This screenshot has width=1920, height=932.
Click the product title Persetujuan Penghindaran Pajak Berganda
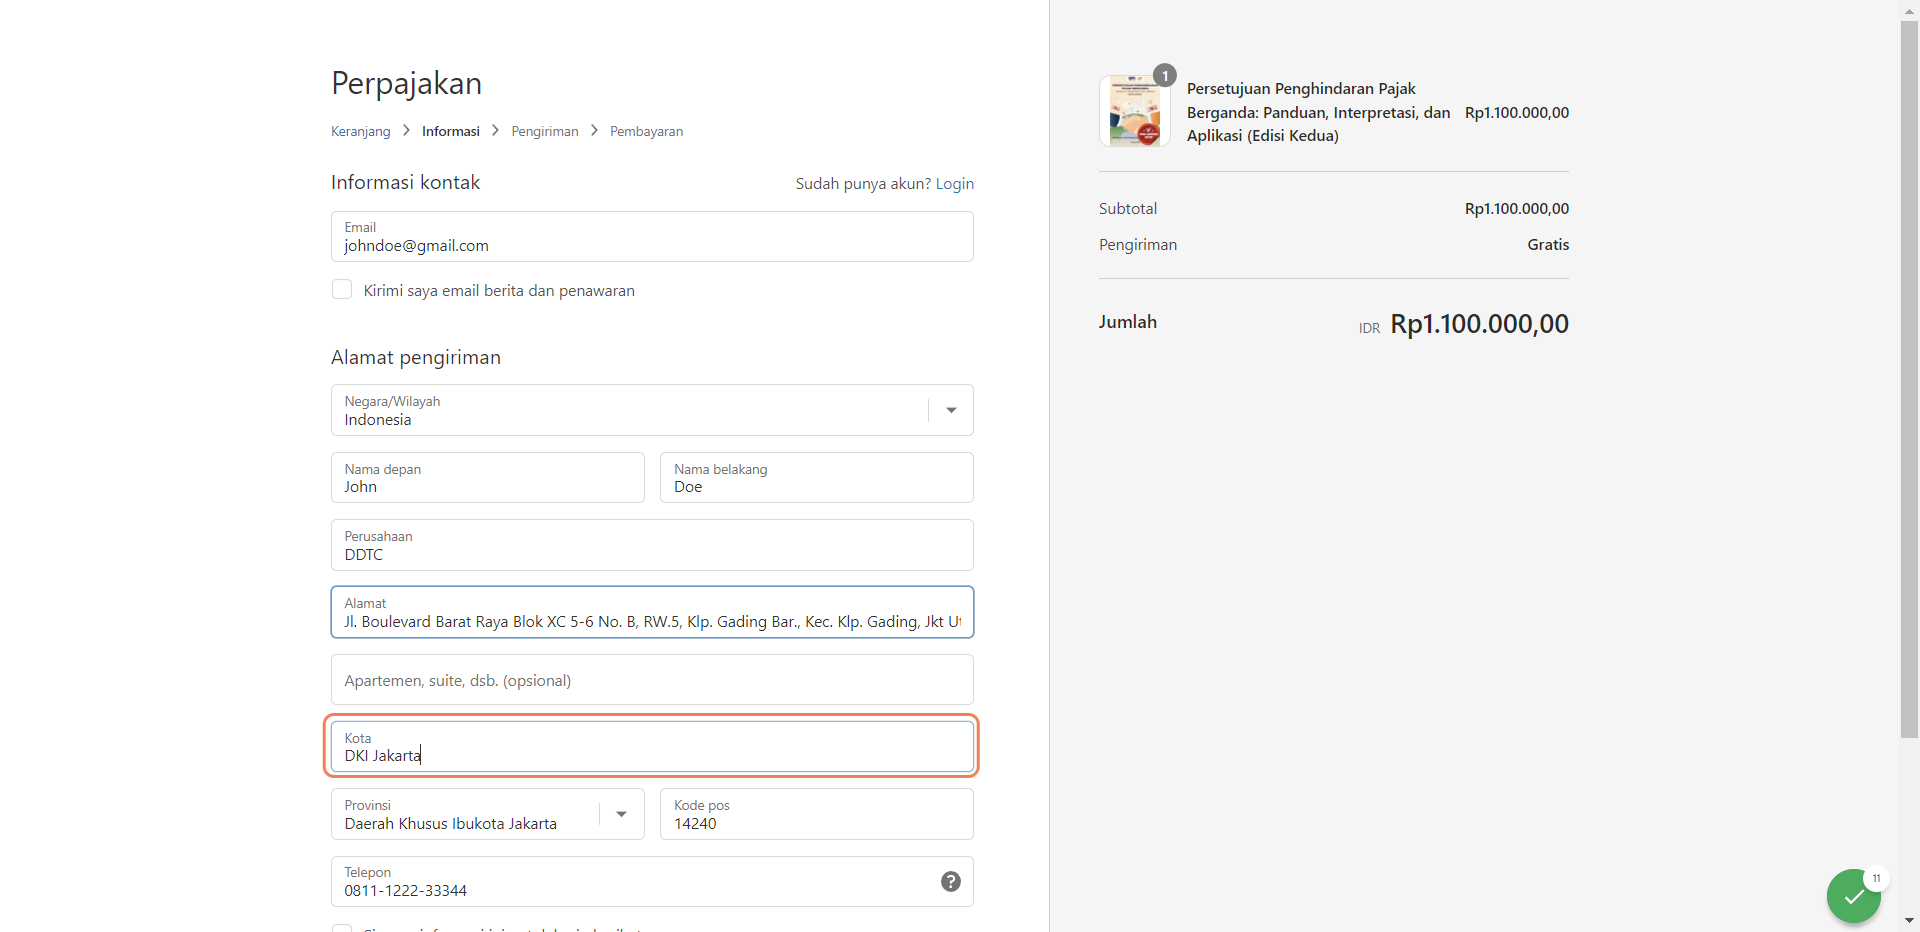click(x=1319, y=112)
